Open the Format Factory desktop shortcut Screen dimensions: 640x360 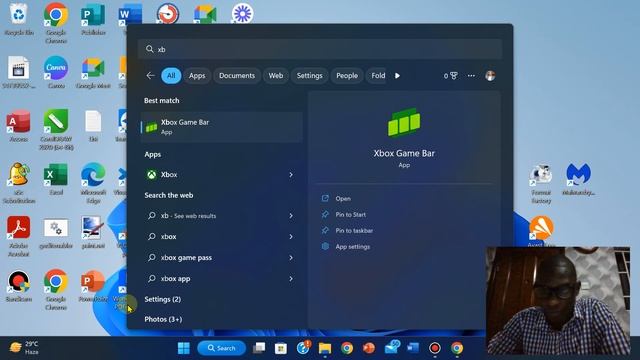click(541, 183)
